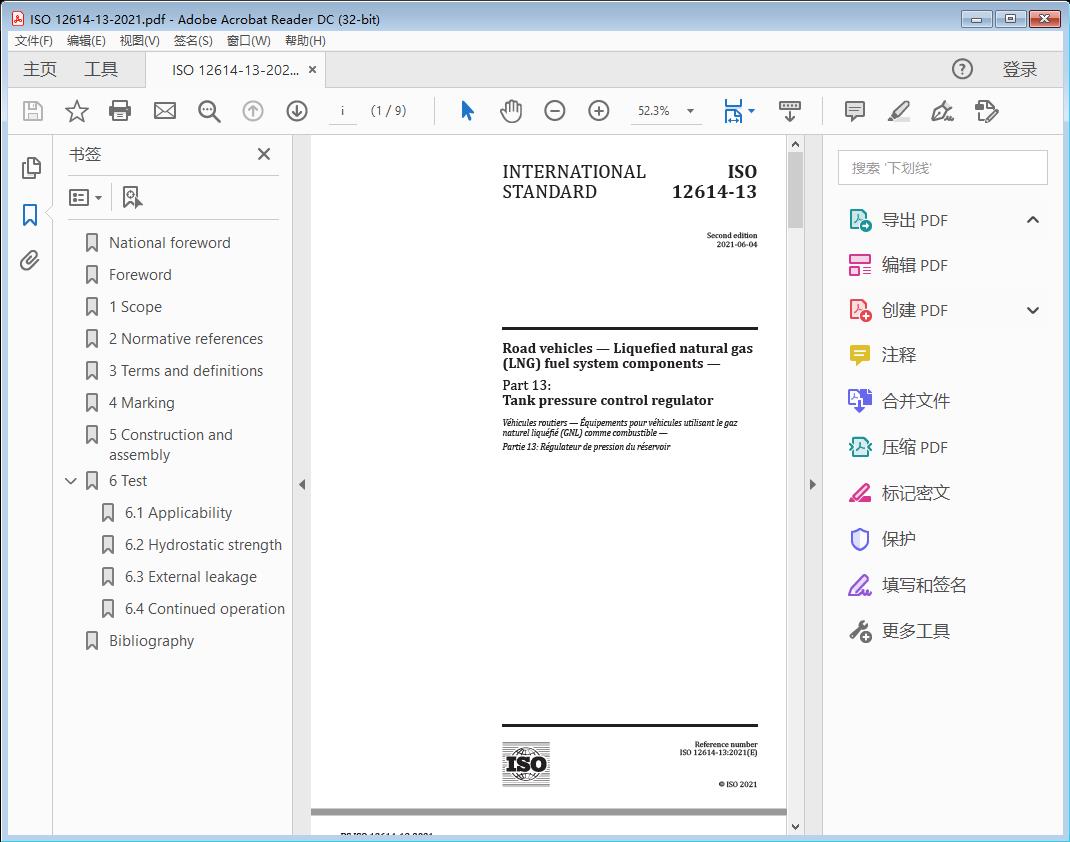Open the 视图(V) menu
1070x842 pixels.
pos(139,41)
